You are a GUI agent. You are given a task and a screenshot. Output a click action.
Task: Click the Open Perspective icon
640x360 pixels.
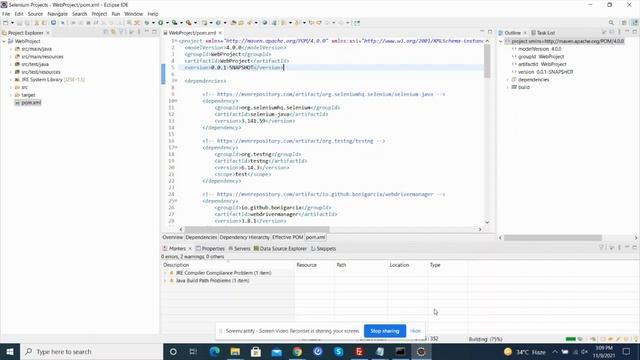624,23
